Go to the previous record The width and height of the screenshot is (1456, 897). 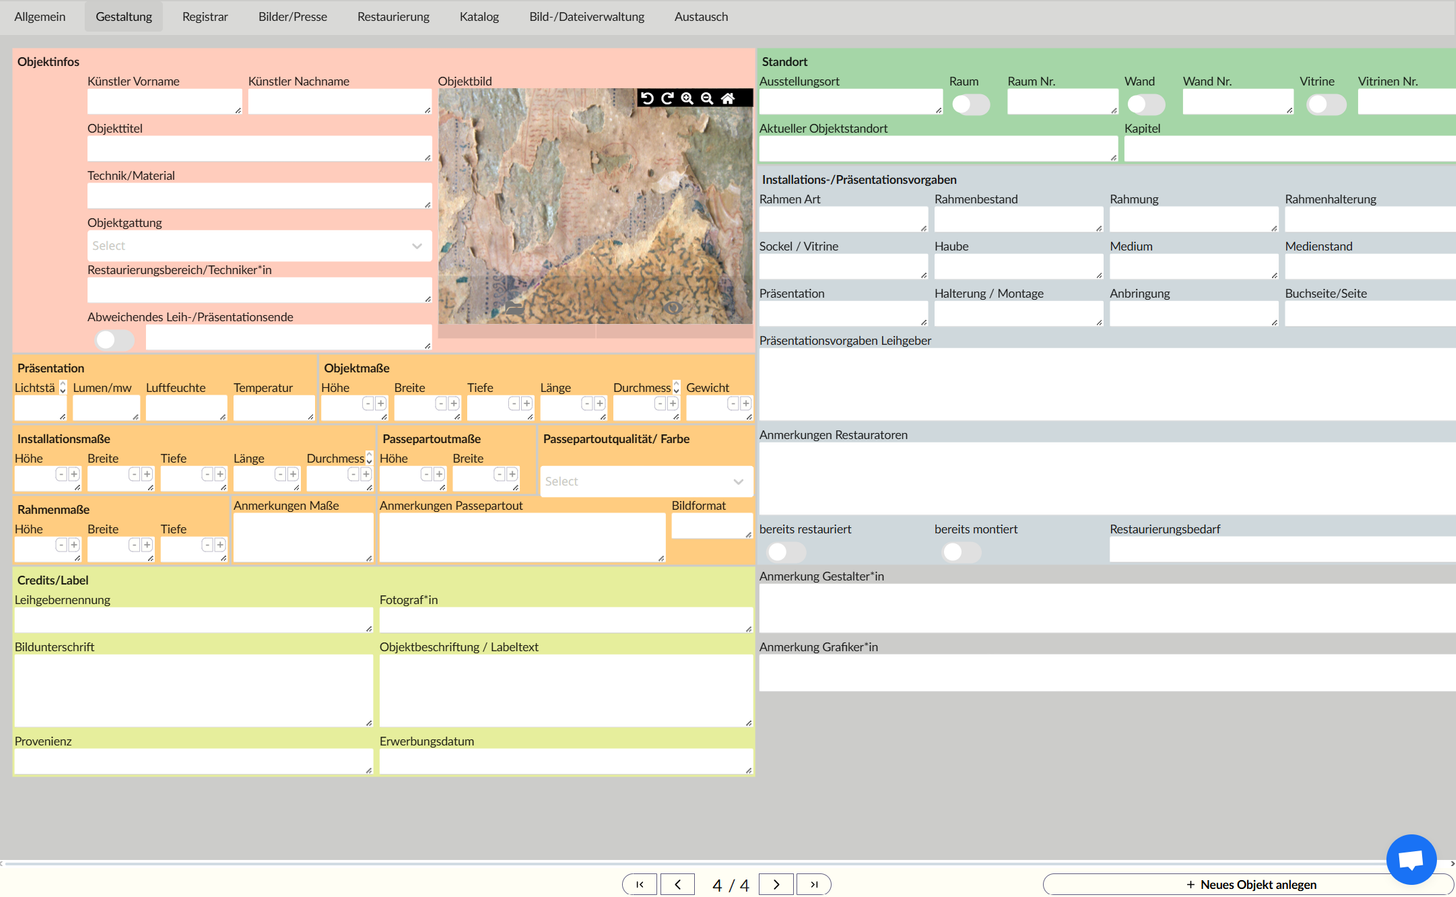pyautogui.click(x=677, y=885)
